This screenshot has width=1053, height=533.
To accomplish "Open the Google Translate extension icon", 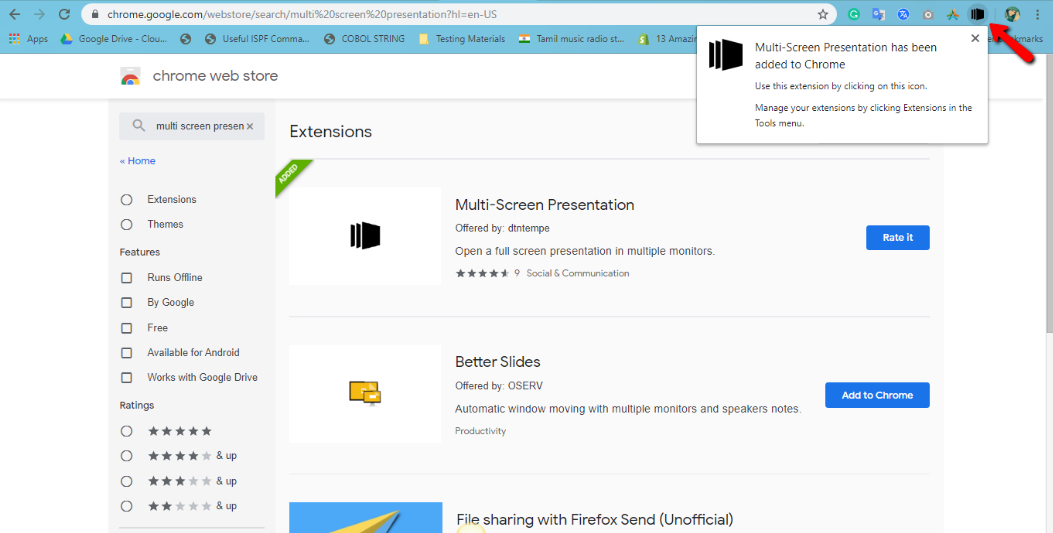I will (878, 14).
